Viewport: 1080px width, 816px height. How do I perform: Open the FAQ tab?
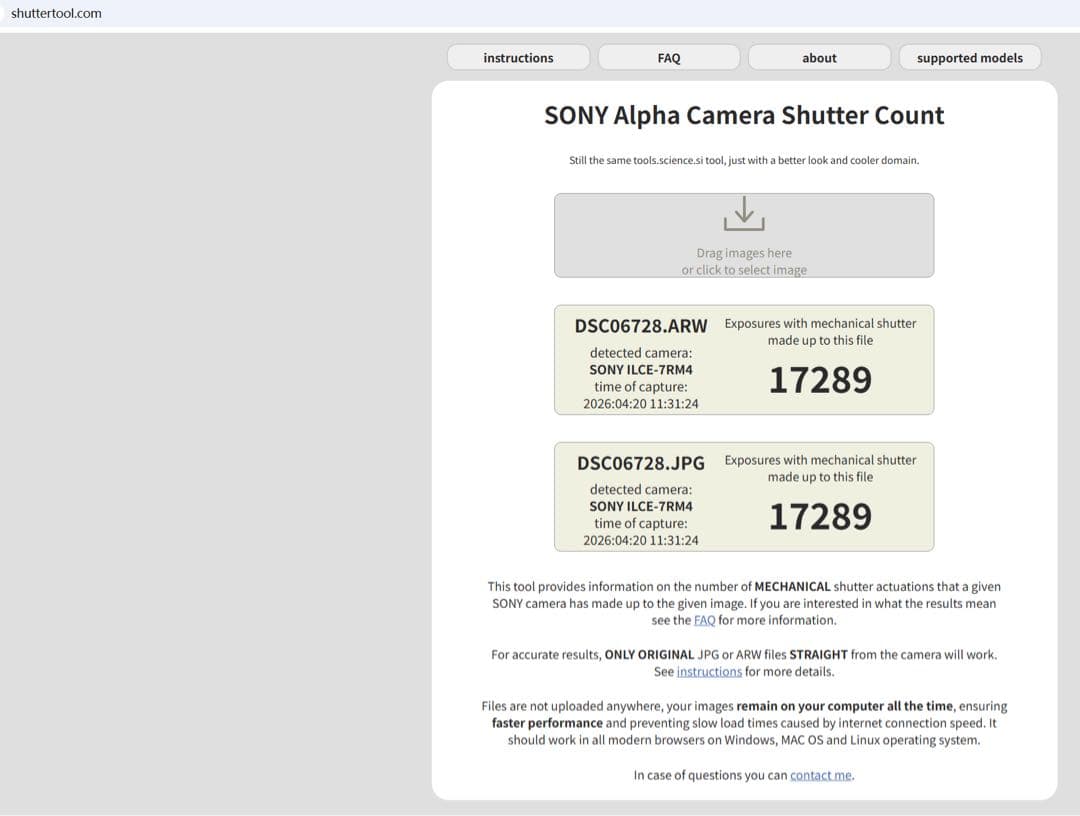[669, 58]
